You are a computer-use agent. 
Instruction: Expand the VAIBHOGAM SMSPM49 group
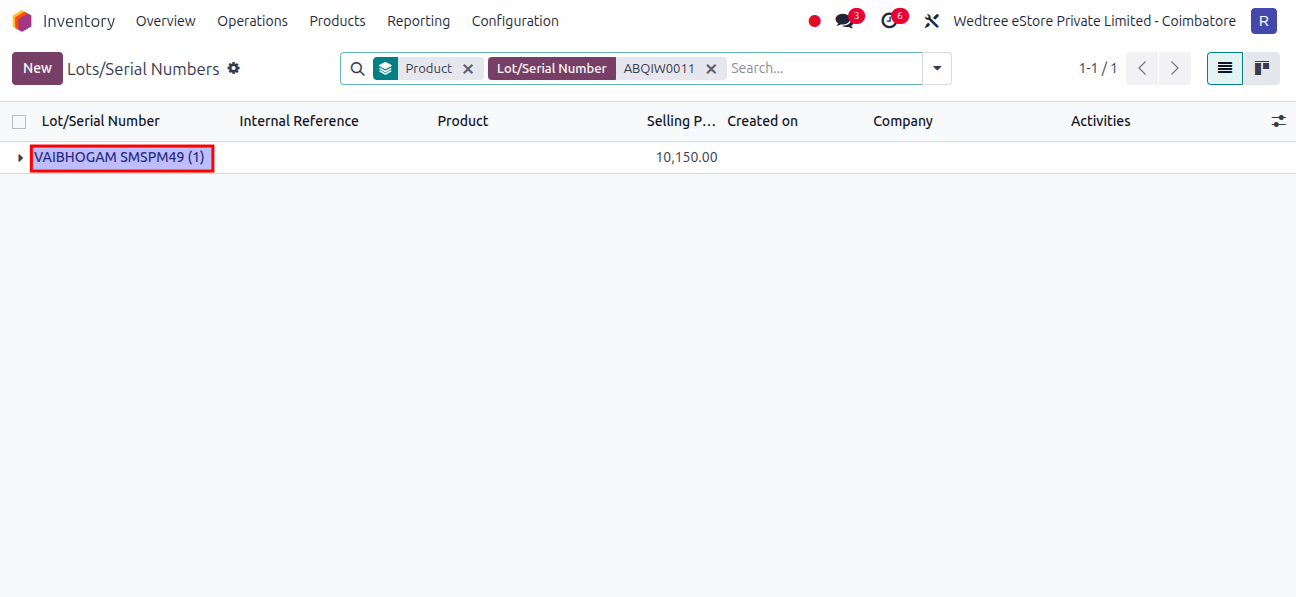point(20,157)
